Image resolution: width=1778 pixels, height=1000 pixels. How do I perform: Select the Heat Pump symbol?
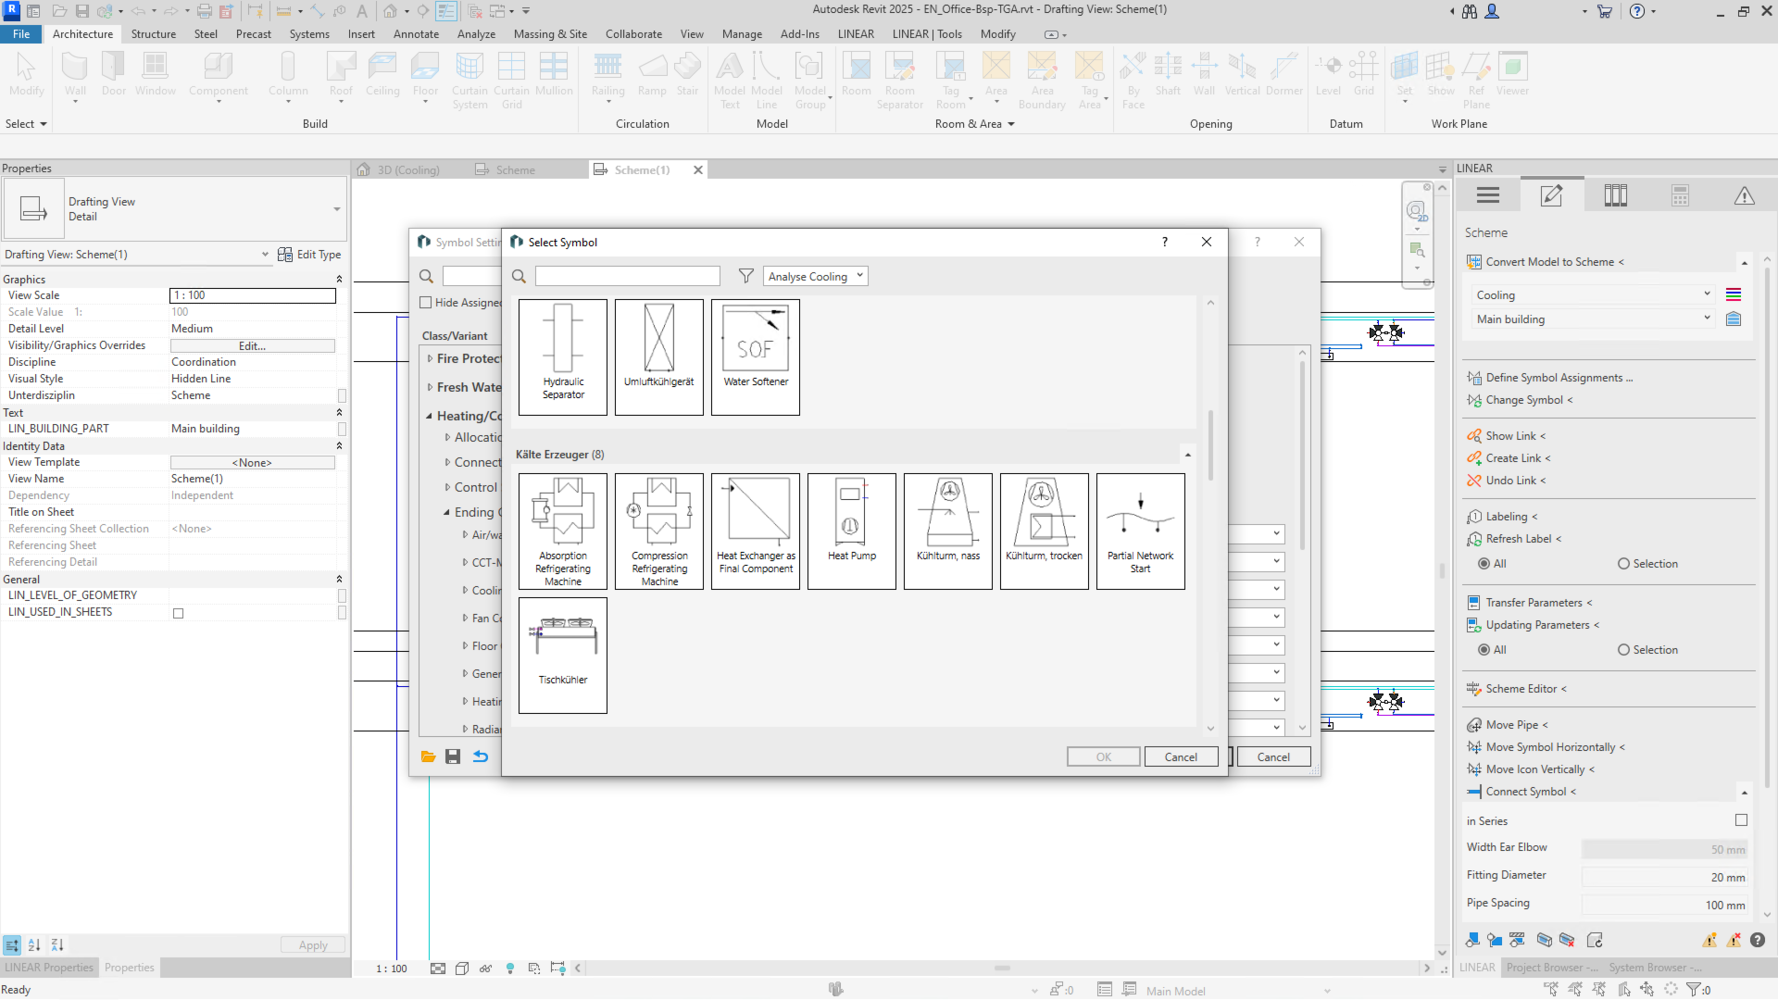(x=851, y=530)
